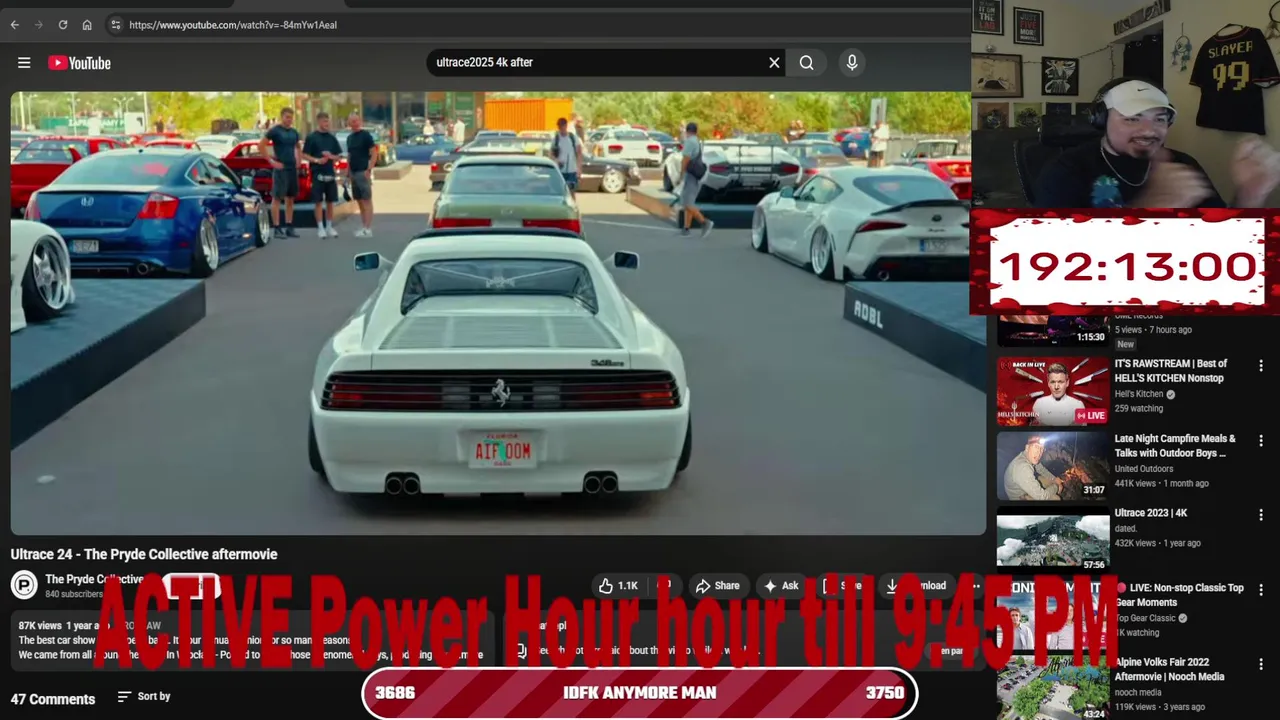Open the 1:15:30 video thumbnail
The image size is (1280, 720).
point(1053,330)
